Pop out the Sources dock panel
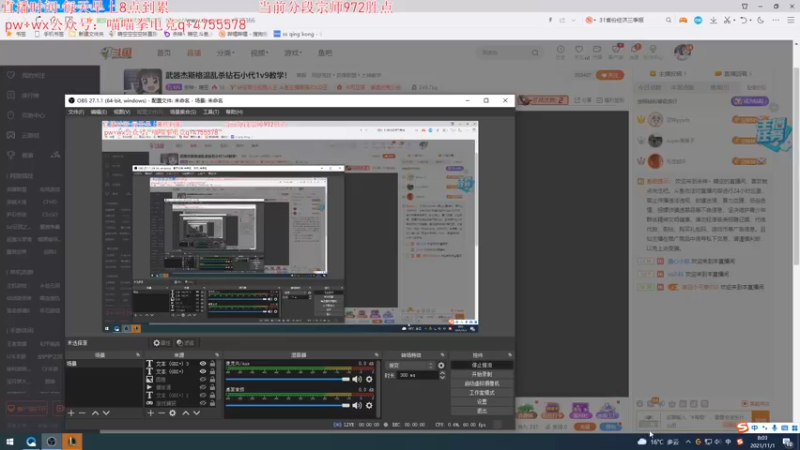The width and height of the screenshot is (800, 450). [x=217, y=355]
